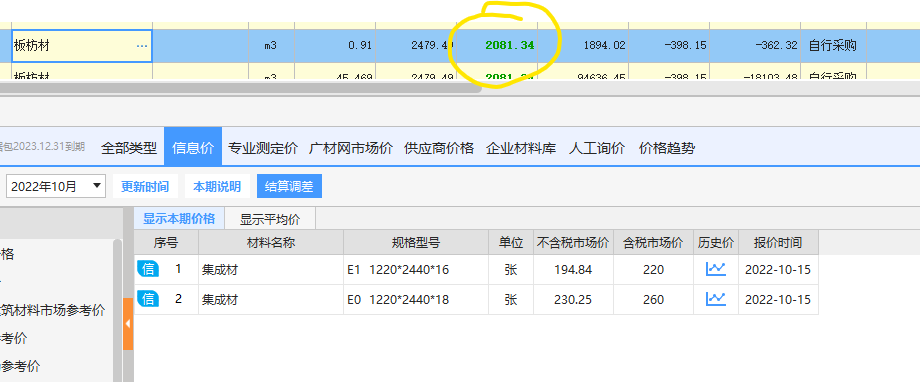
Task: Click the 220 tax-included price
Action: 653,269
